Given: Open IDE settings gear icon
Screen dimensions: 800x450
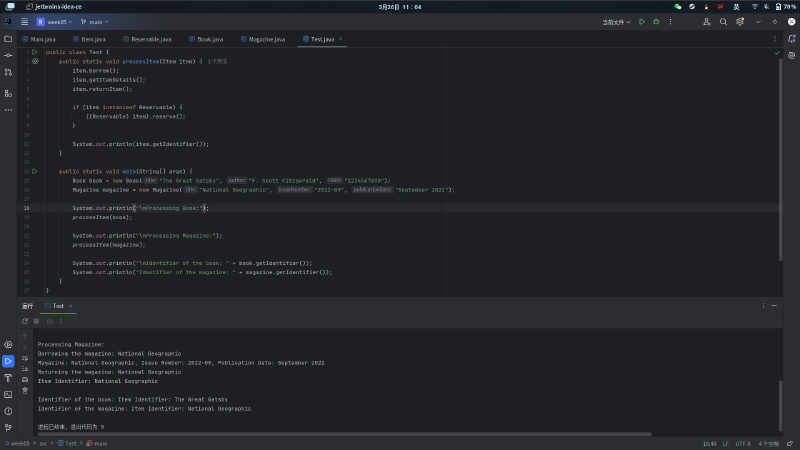Looking at the screenshot, I should point(740,22).
